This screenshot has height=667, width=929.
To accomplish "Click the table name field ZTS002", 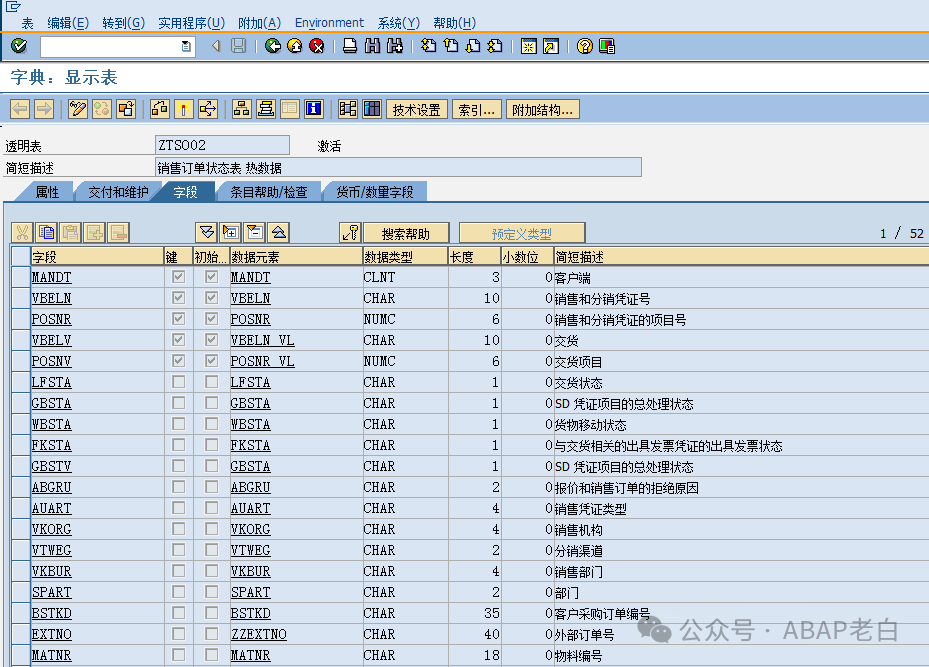I will point(222,145).
